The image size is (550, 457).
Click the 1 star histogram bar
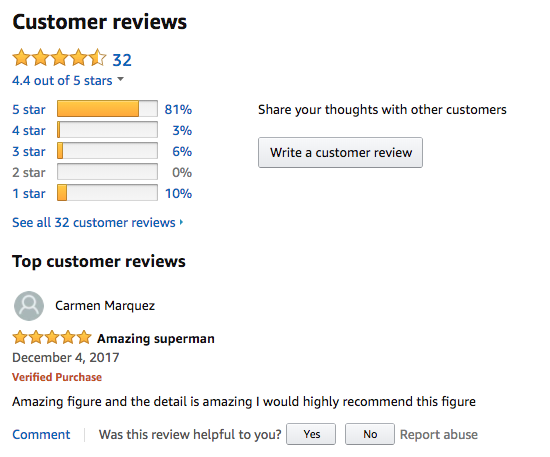(107, 193)
